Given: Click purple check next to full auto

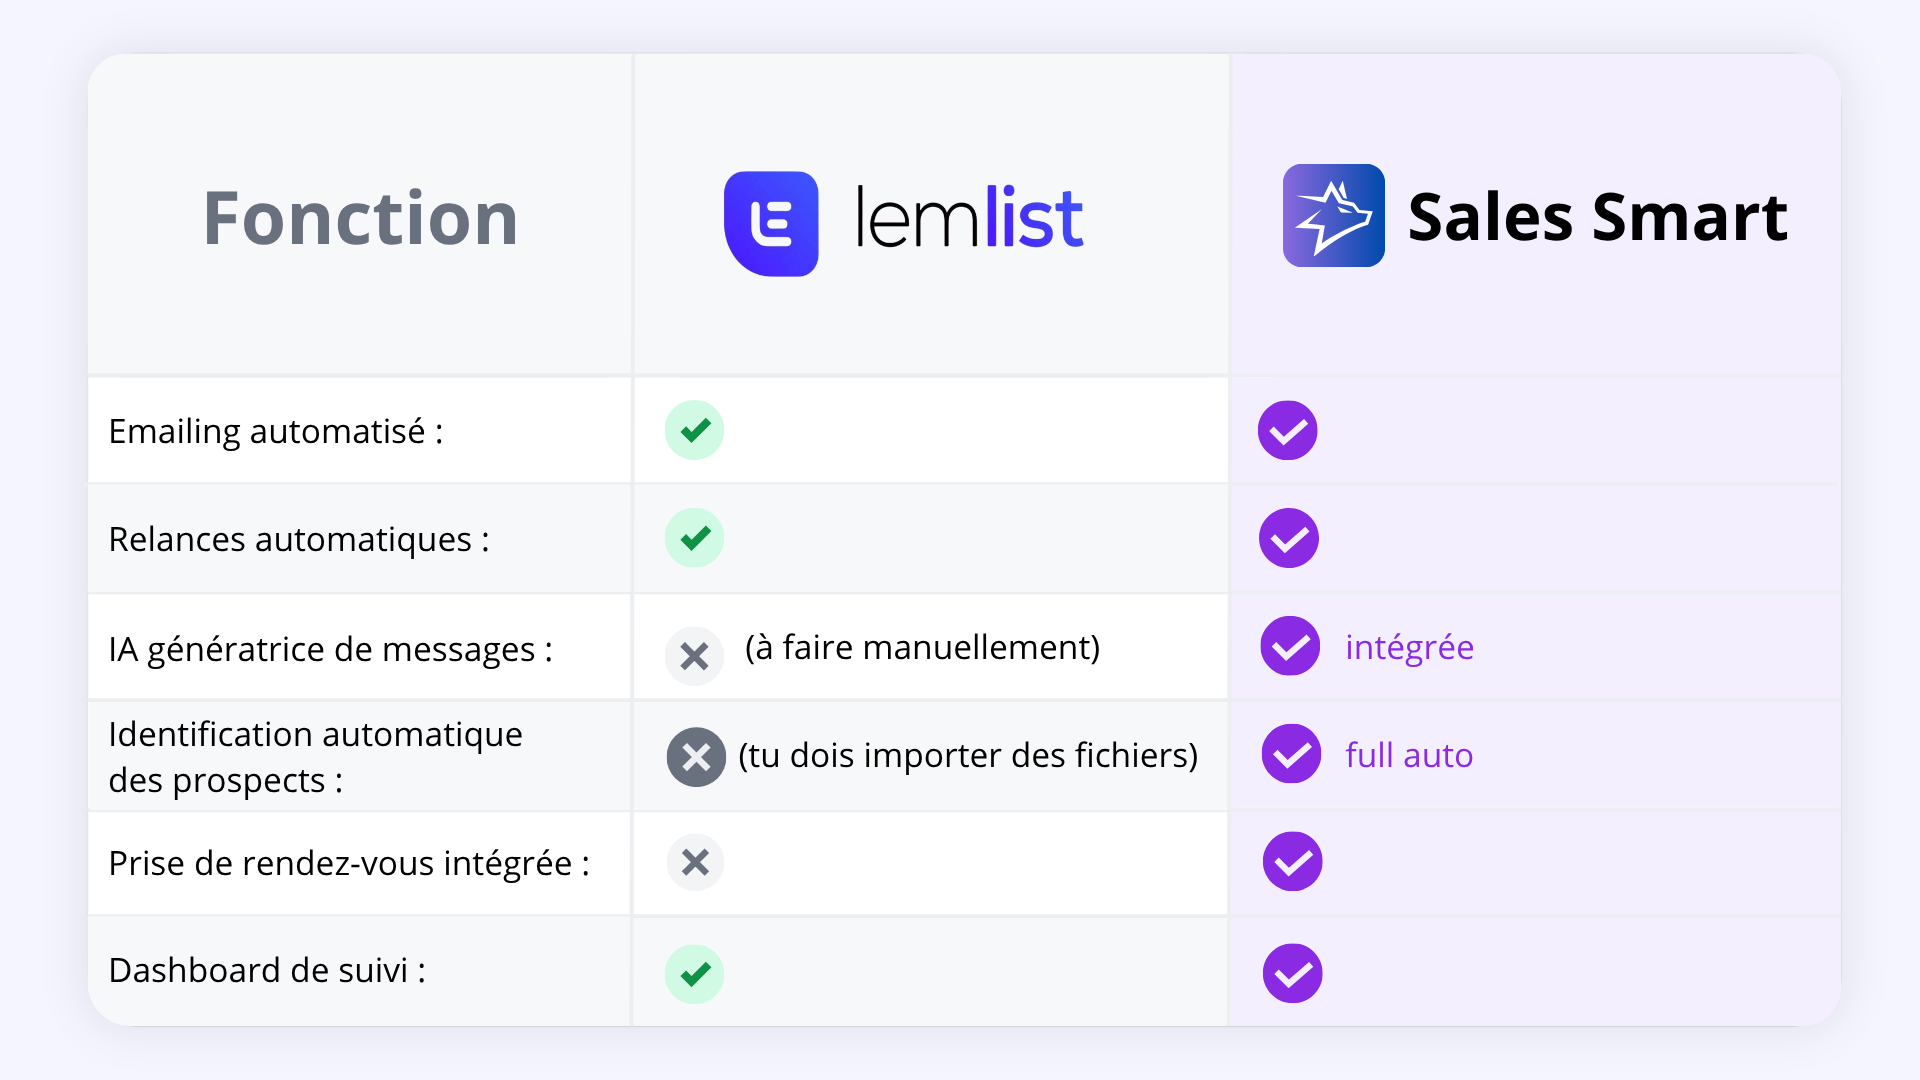Looking at the screenshot, I should 1291,754.
